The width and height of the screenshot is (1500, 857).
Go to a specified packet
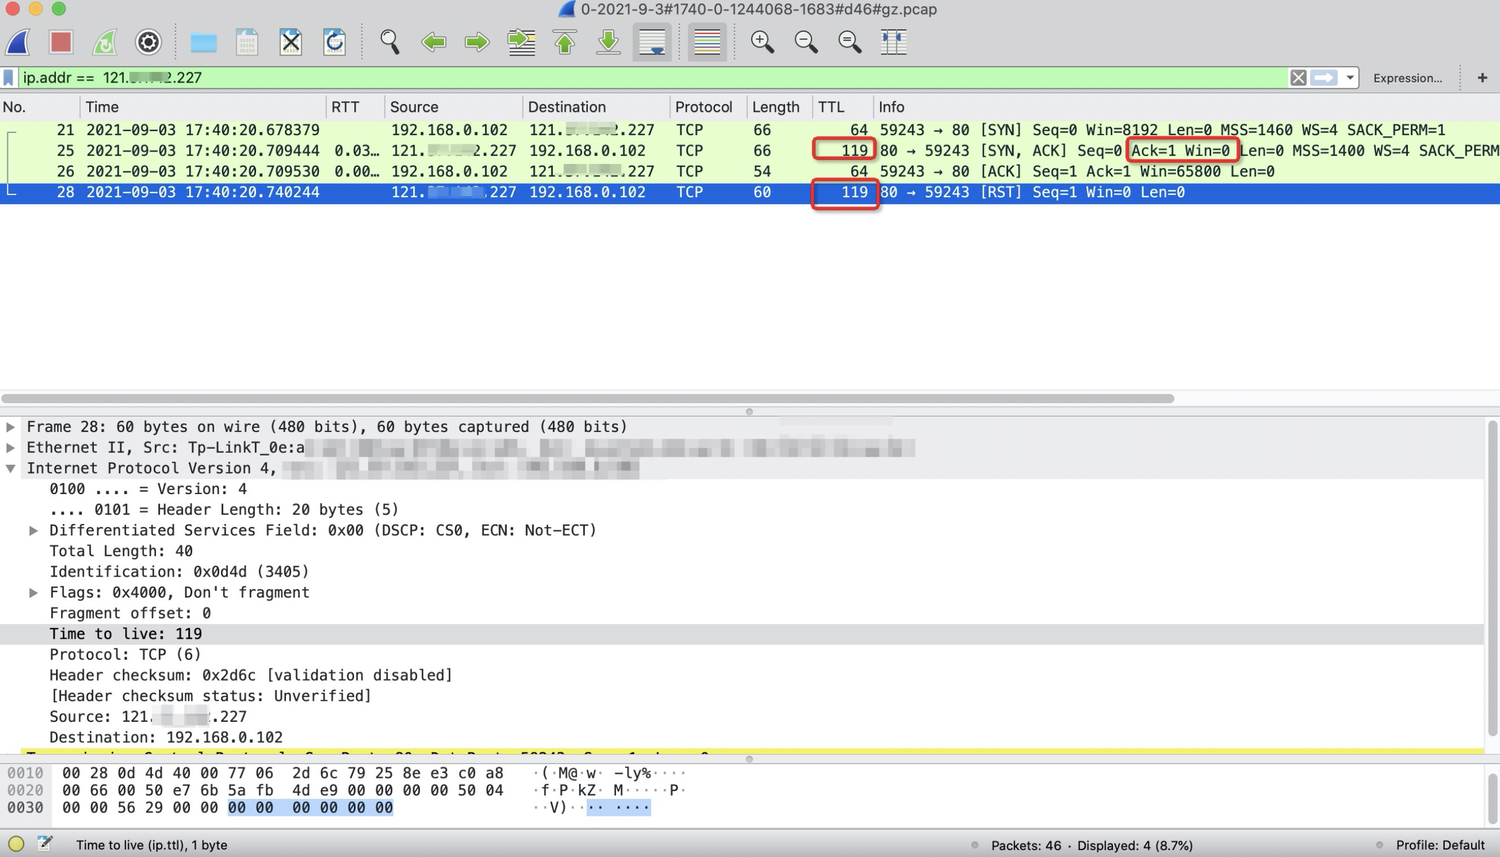(521, 42)
